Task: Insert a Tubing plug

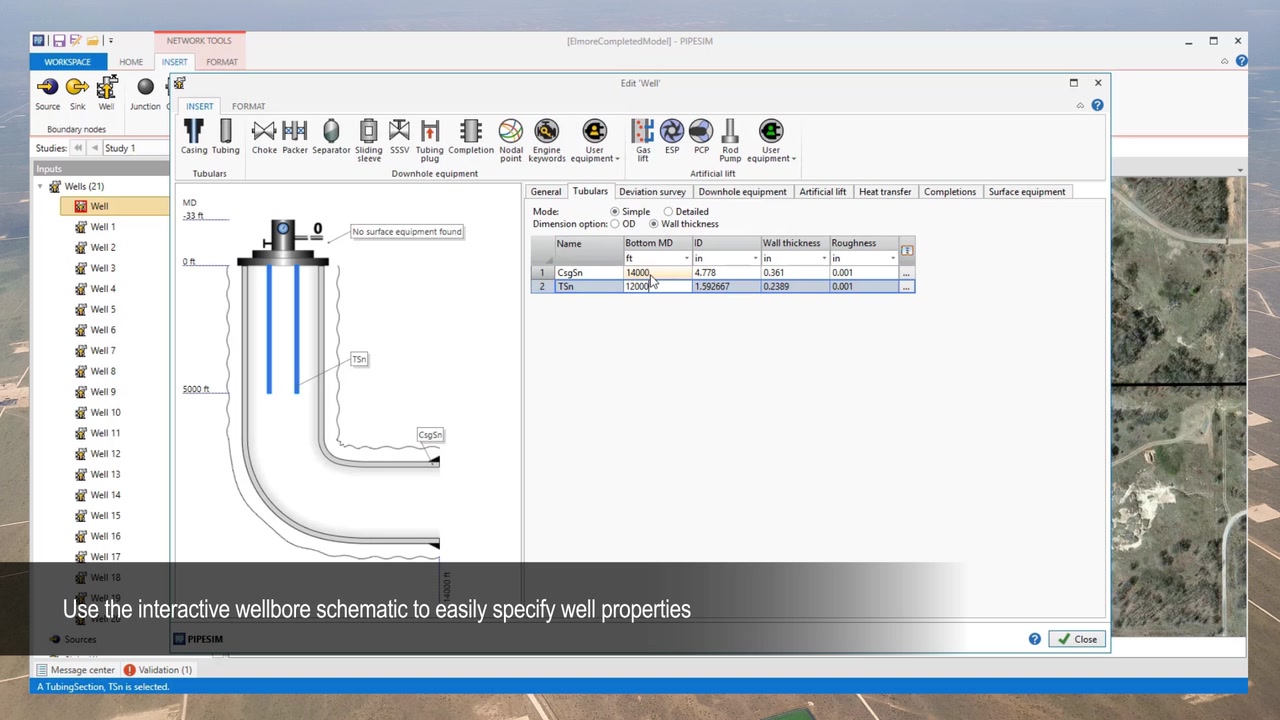Action: (430, 141)
